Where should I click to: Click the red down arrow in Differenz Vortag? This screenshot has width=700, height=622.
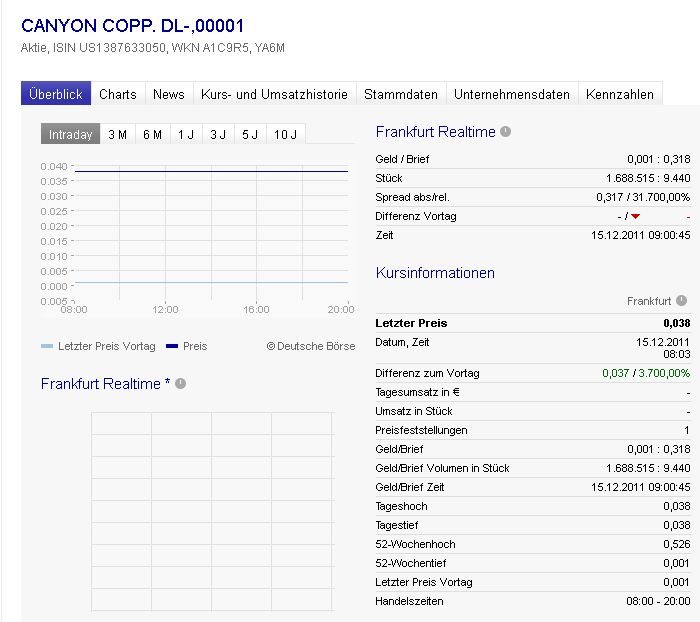[635, 217]
